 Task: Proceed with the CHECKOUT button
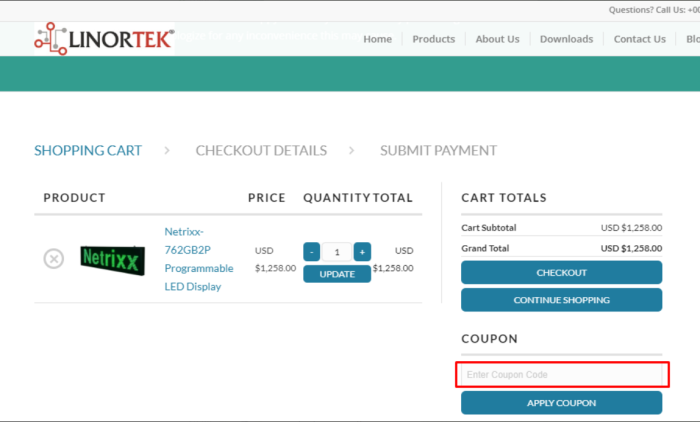562,272
